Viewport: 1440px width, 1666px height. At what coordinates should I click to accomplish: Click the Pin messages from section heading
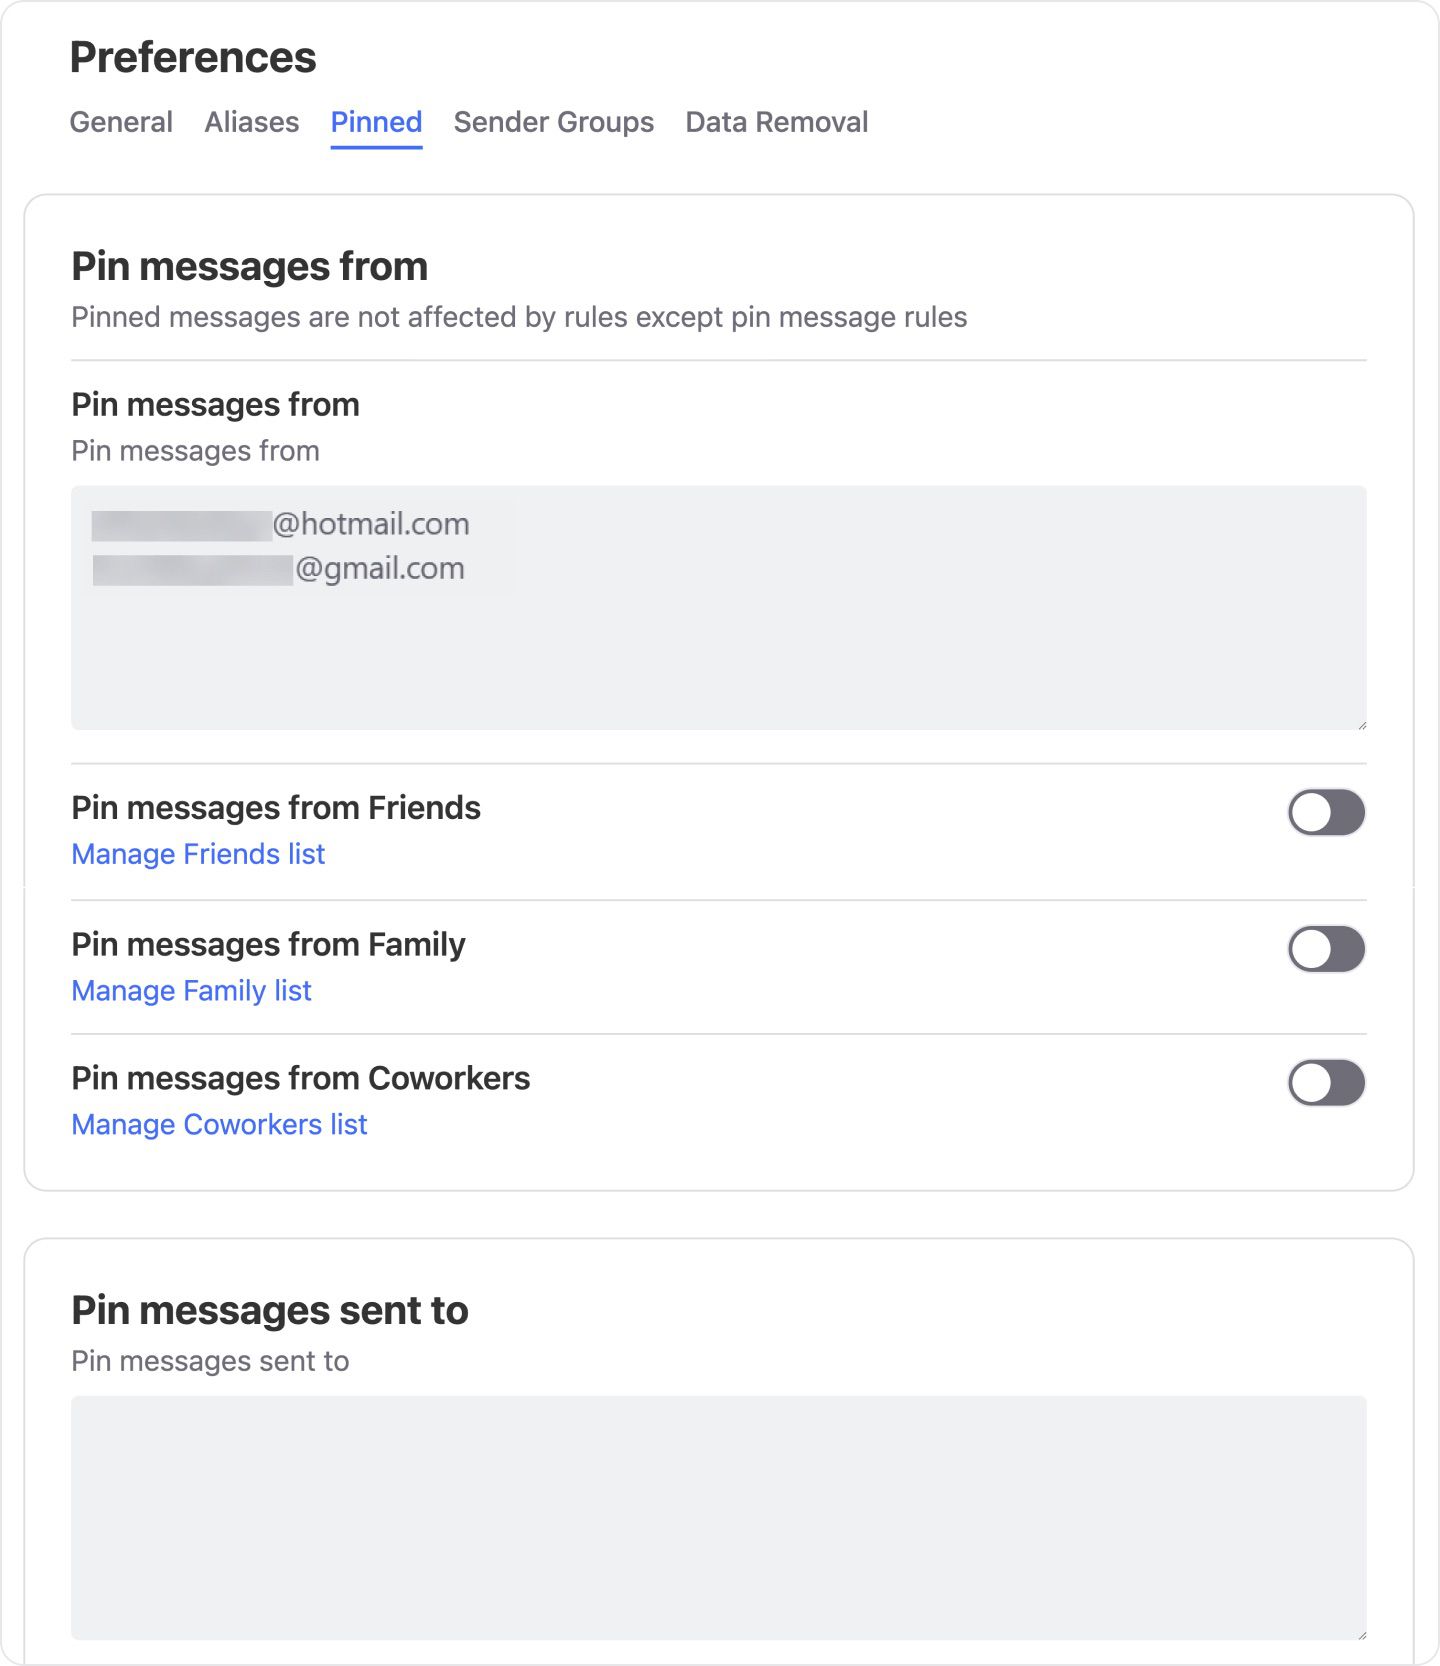(248, 266)
